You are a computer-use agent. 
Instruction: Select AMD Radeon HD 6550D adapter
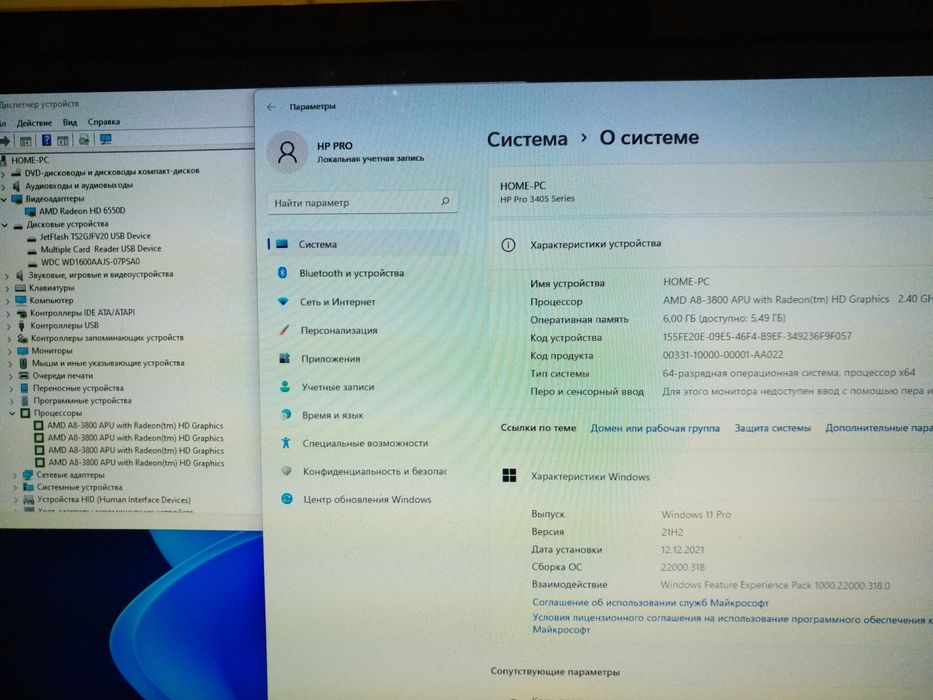82,211
